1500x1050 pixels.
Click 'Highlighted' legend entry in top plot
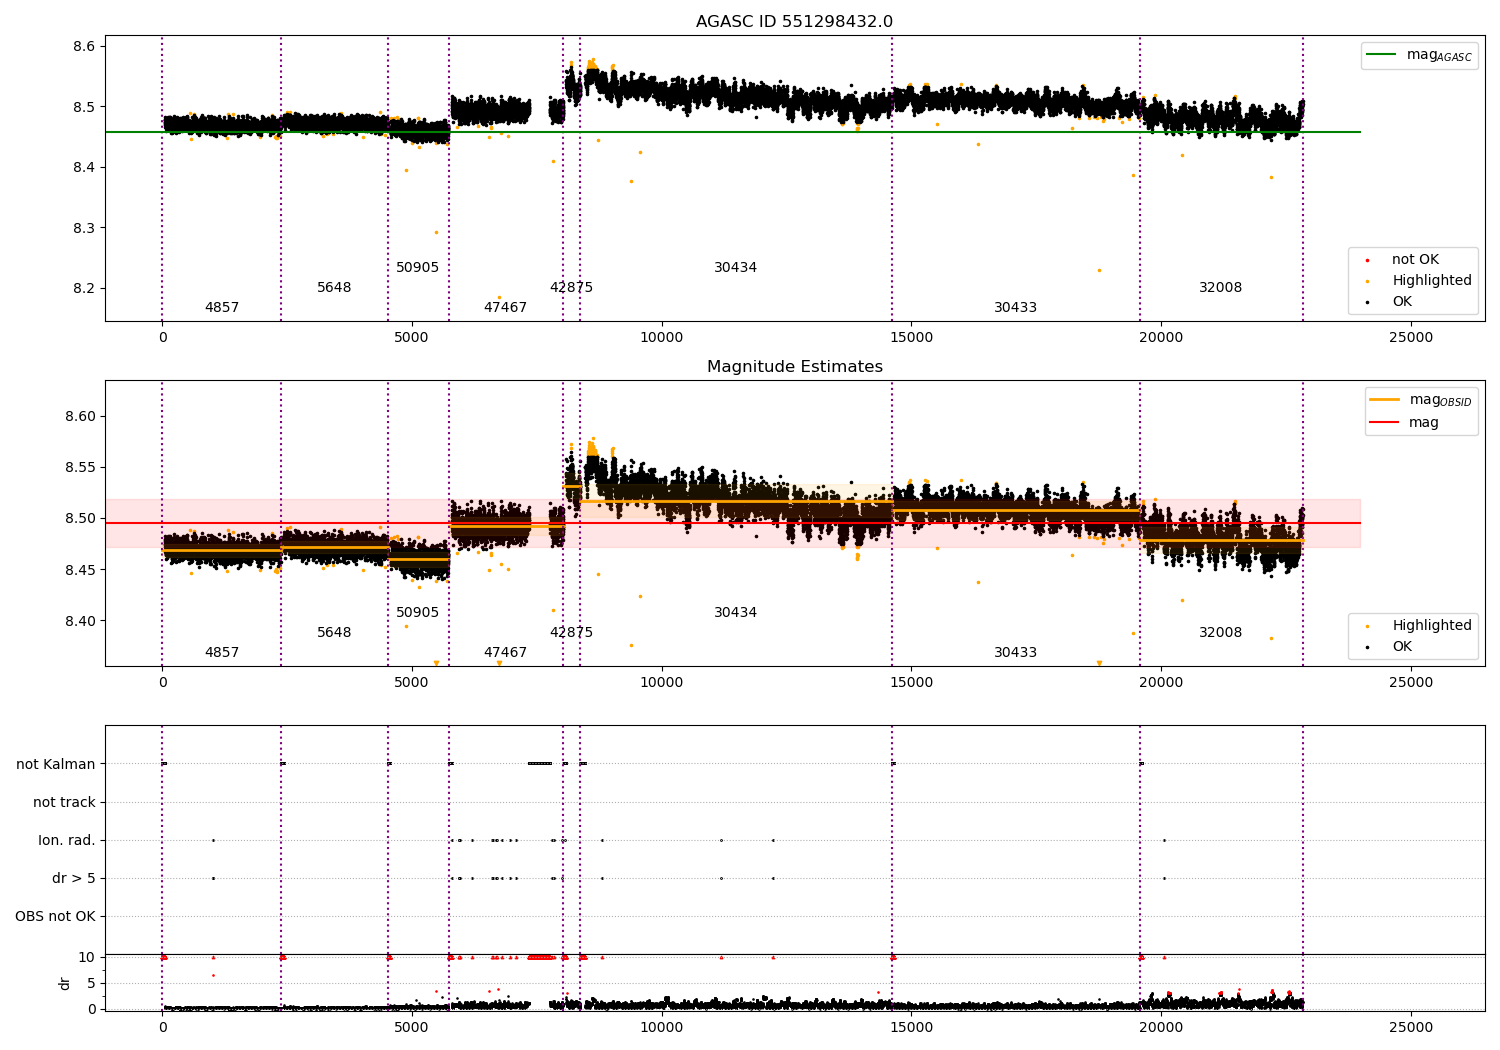click(1419, 281)
